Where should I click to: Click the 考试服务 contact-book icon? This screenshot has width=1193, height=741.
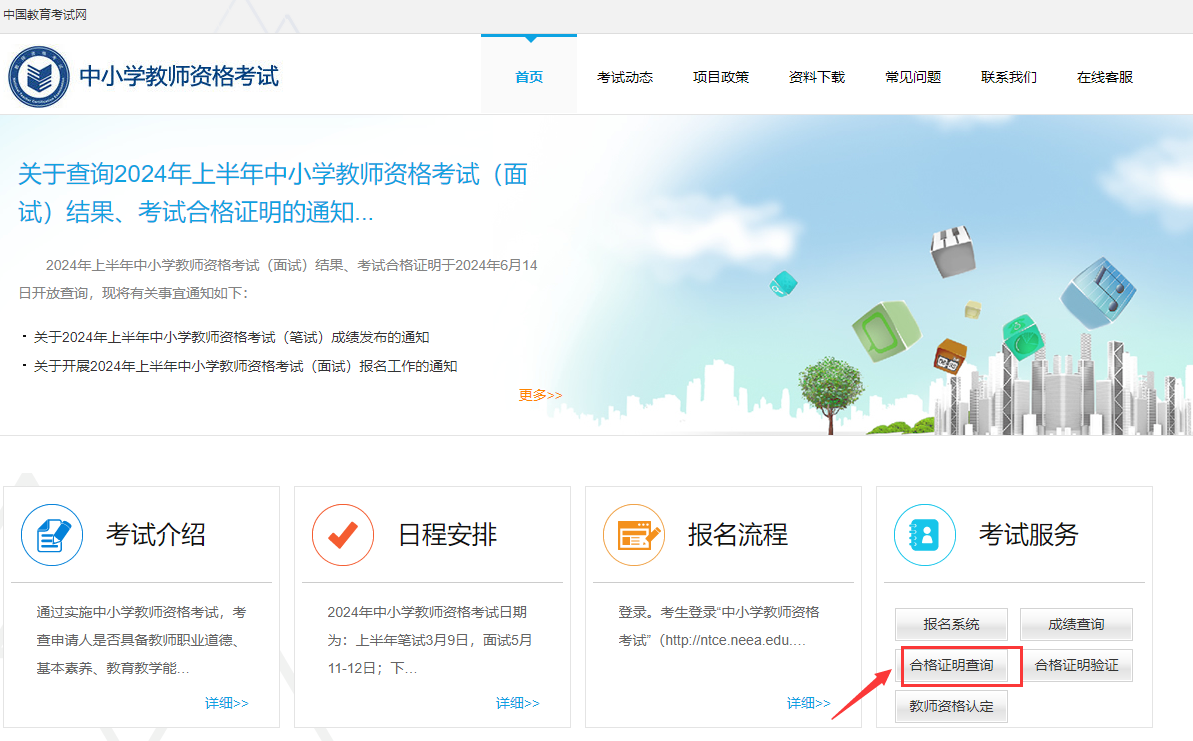pyautogui.click(x=925, y=534)
